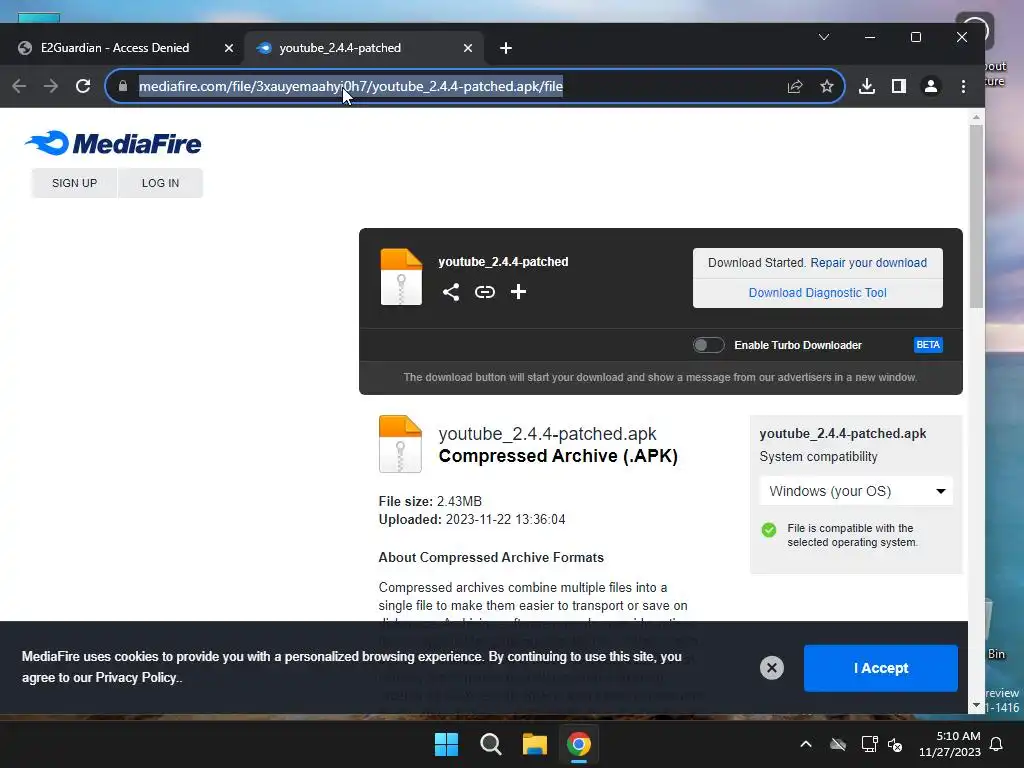The image size is (1024, 768).
Task: Go back with the browser back arrow
Action: tap(19, 86)
